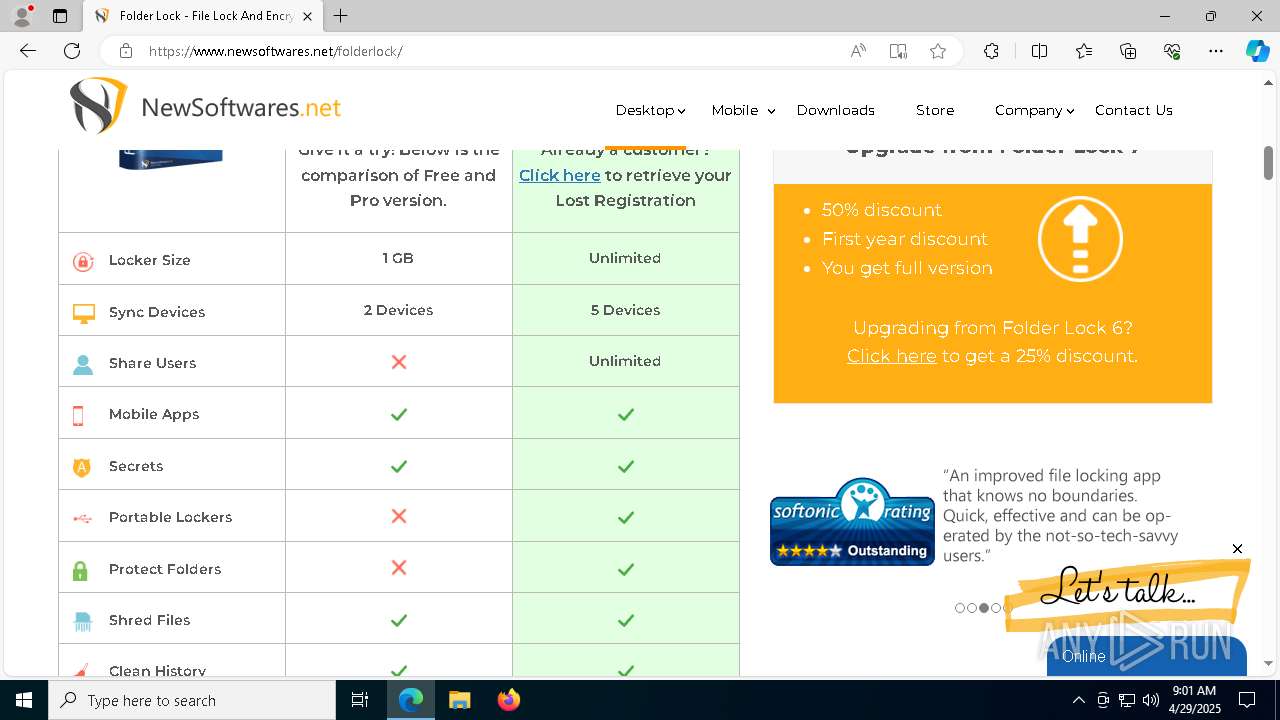Add this page to favorites star
Image resolution: width=1280 pixels, height=720 pixels.
938,51
